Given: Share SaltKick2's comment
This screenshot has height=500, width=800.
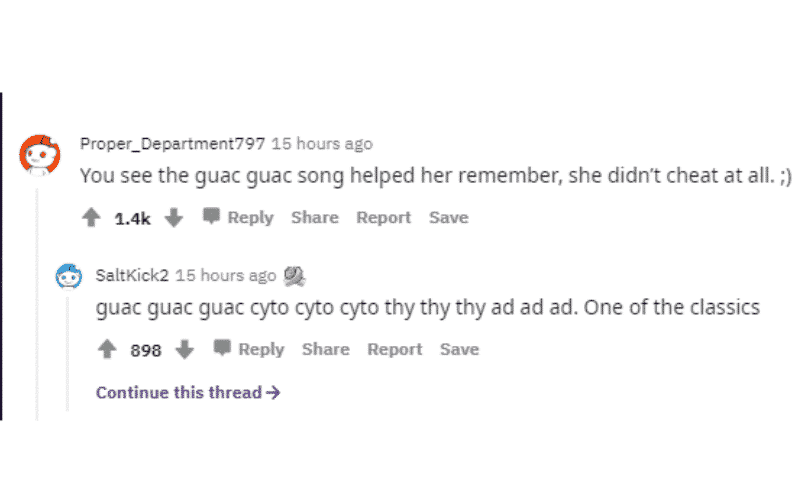Looking at the screenshot, I should [x=326, y=349].
